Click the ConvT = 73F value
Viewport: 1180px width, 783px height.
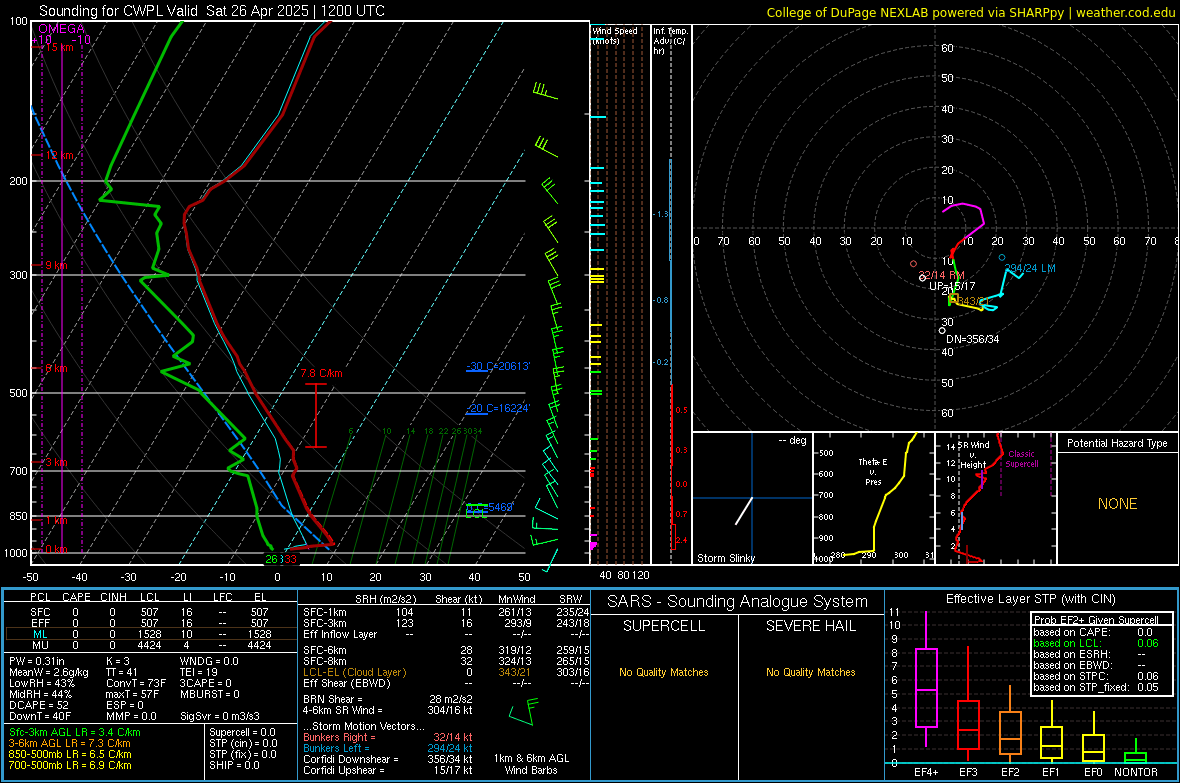[x=136, y=684]
